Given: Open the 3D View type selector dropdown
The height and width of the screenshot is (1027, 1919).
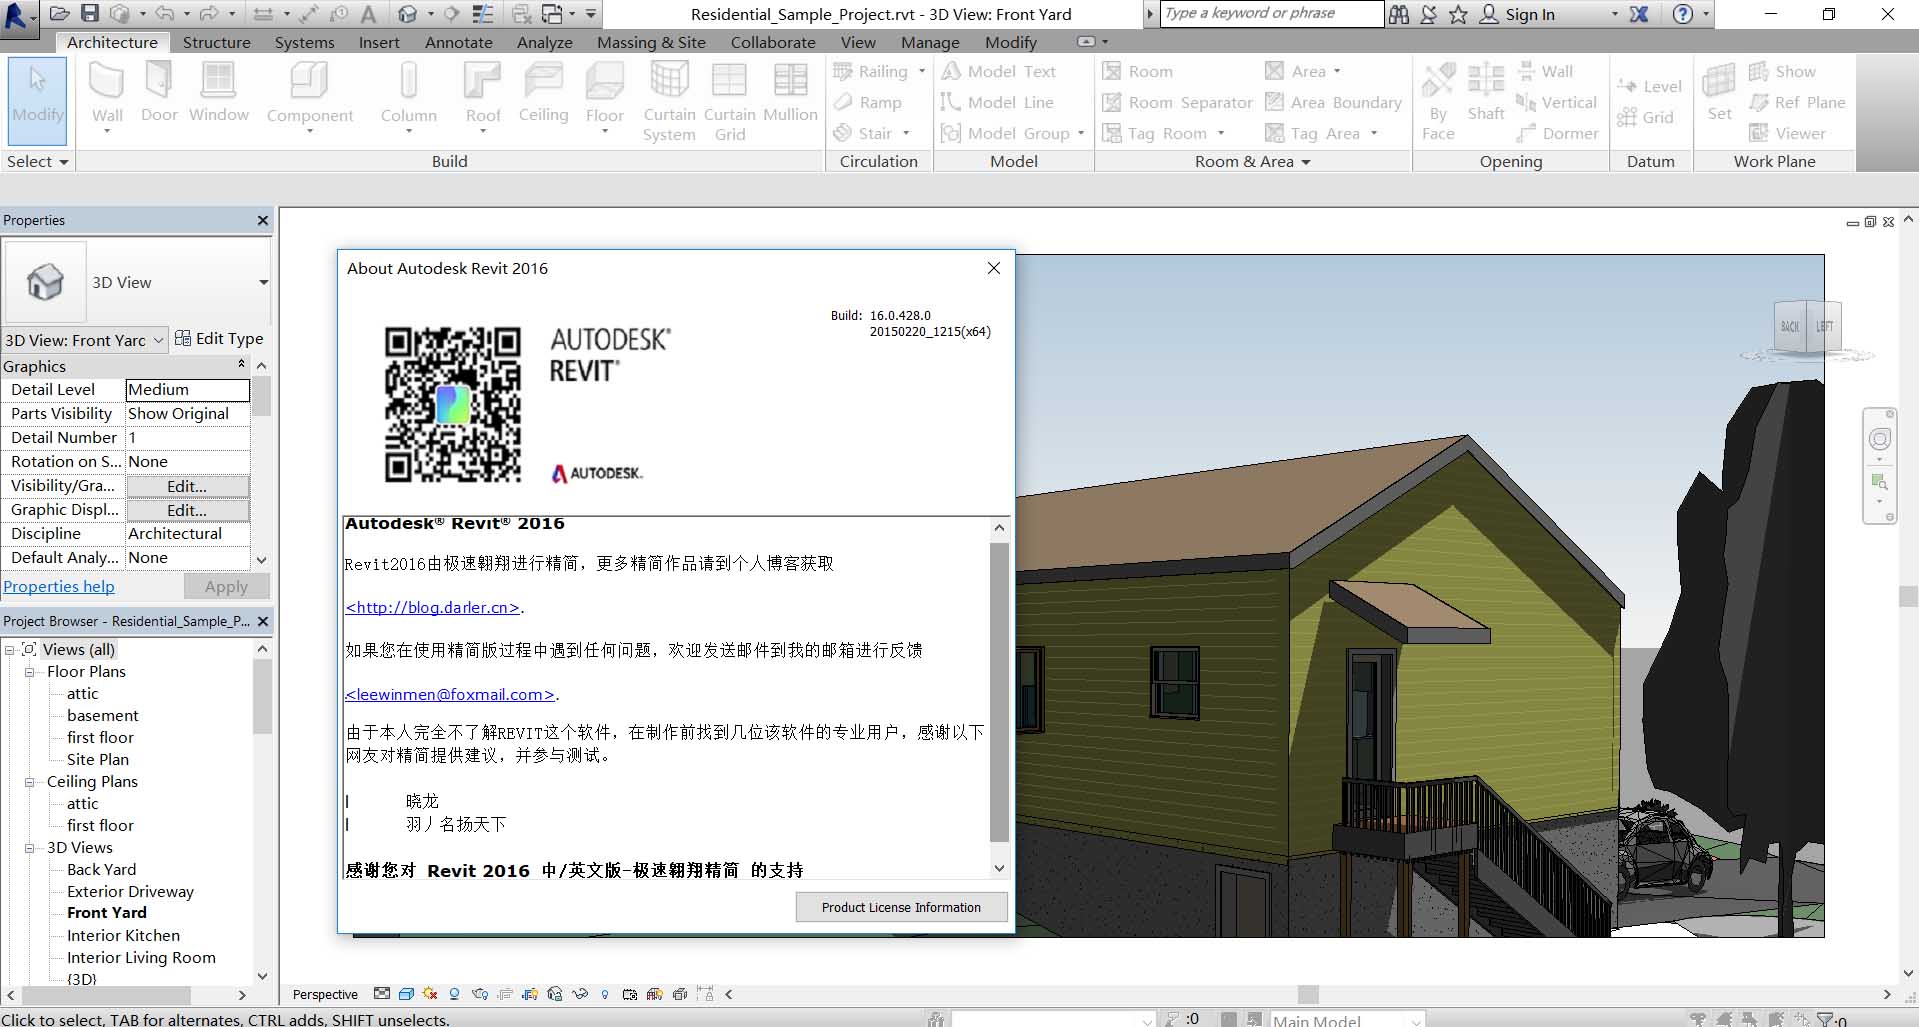Looking at the screenshot, I should pos(263,283).
